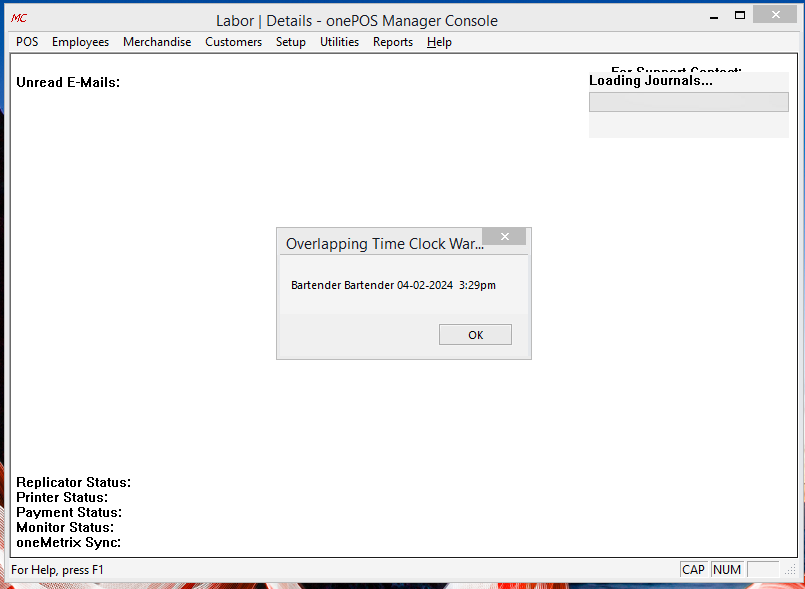
Task: Click the MC application icon in title bar
Action: click(x=19, y=18)
